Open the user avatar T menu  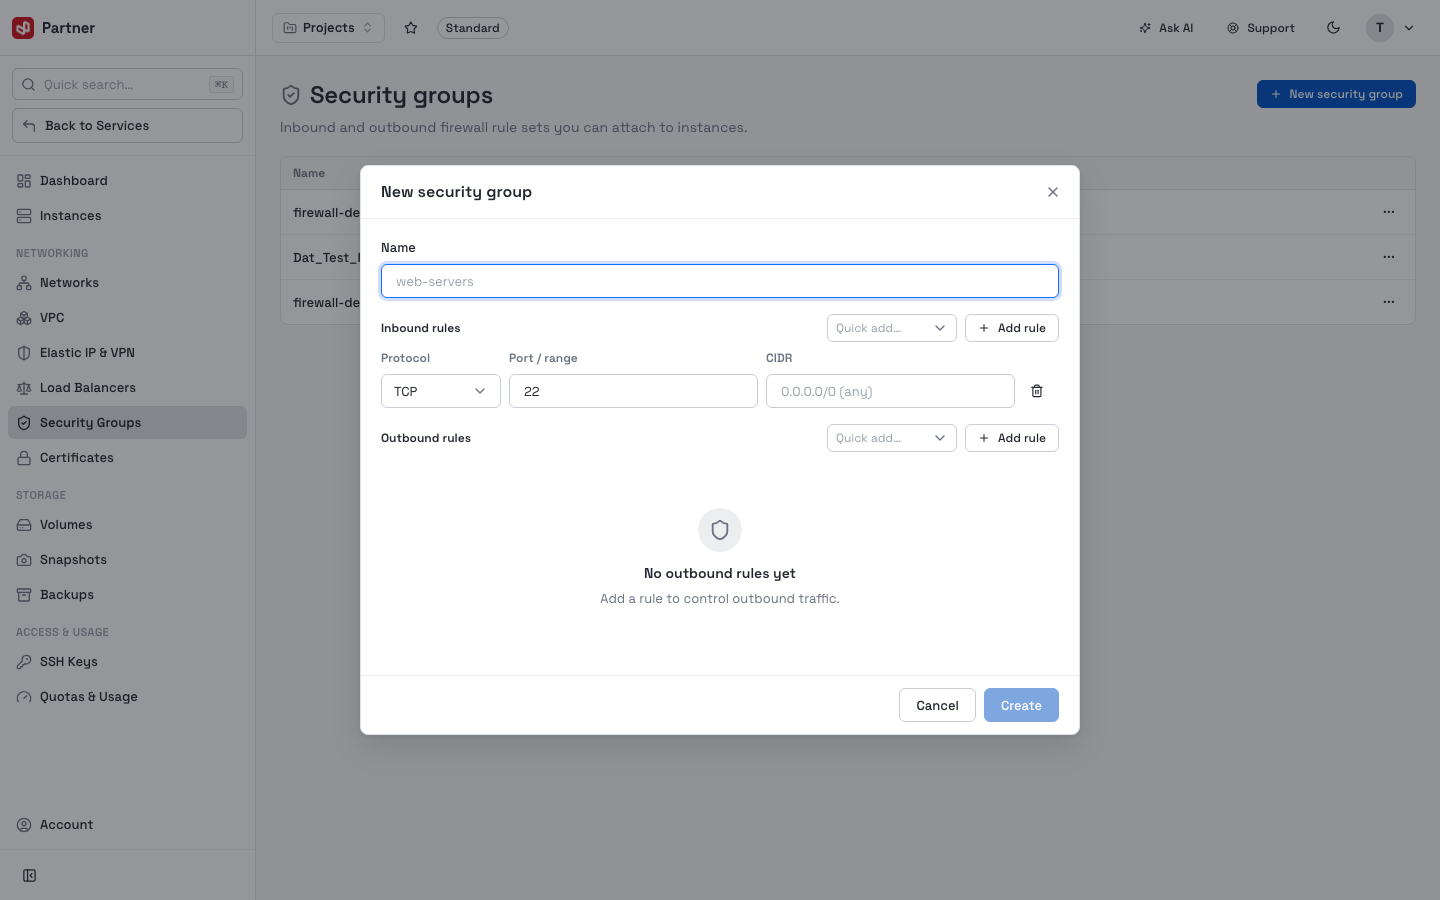tap(1391, 28)
